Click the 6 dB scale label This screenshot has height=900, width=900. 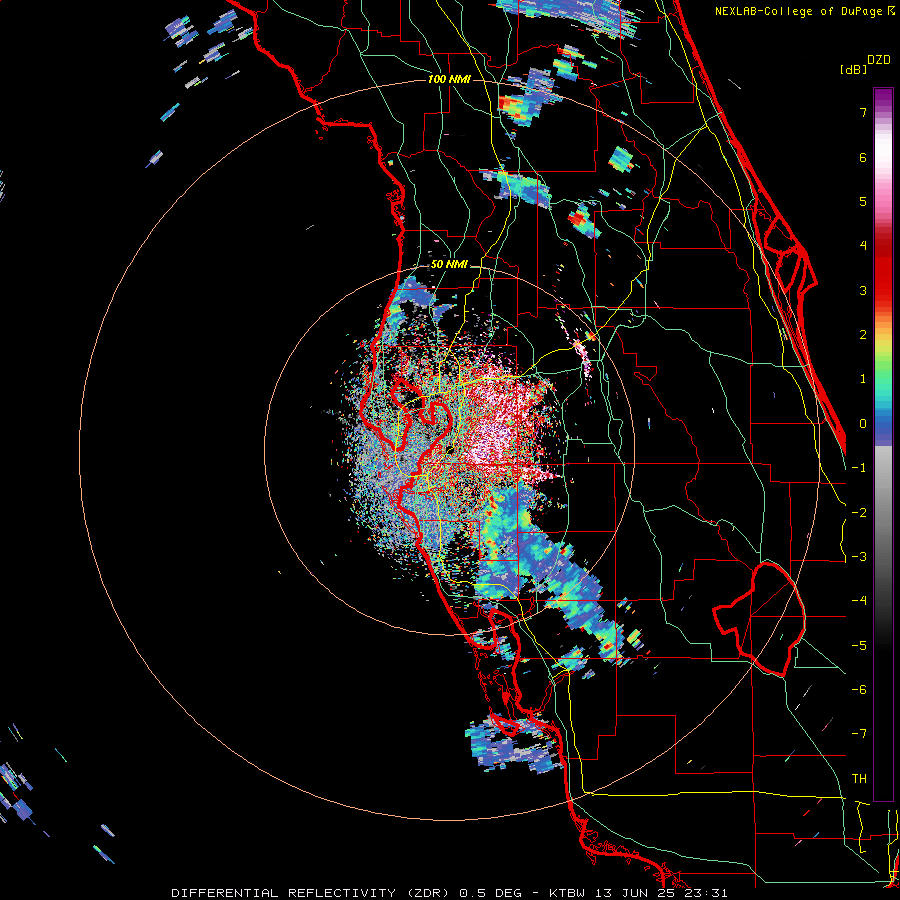(863, 157)
